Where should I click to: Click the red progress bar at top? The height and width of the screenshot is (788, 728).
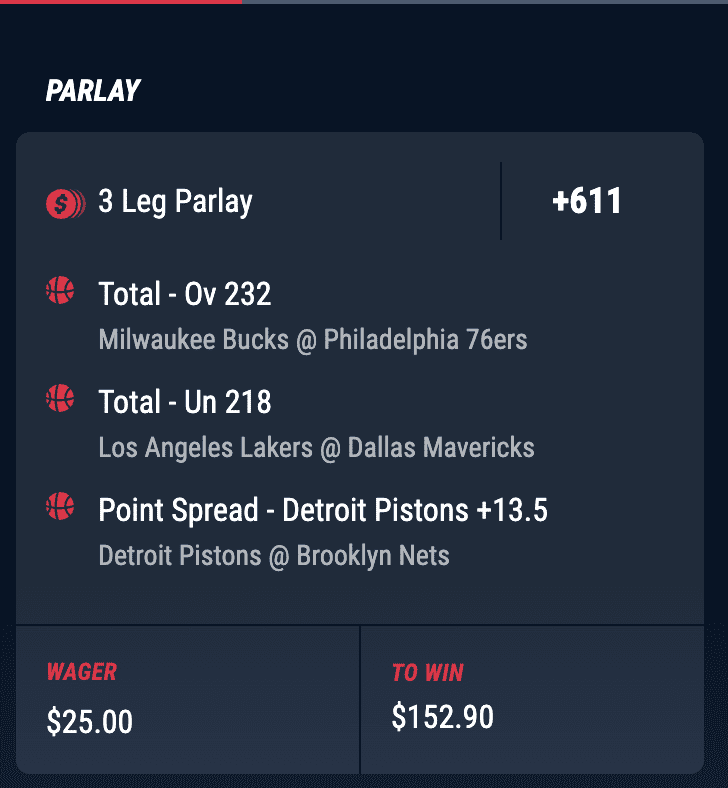121,2
